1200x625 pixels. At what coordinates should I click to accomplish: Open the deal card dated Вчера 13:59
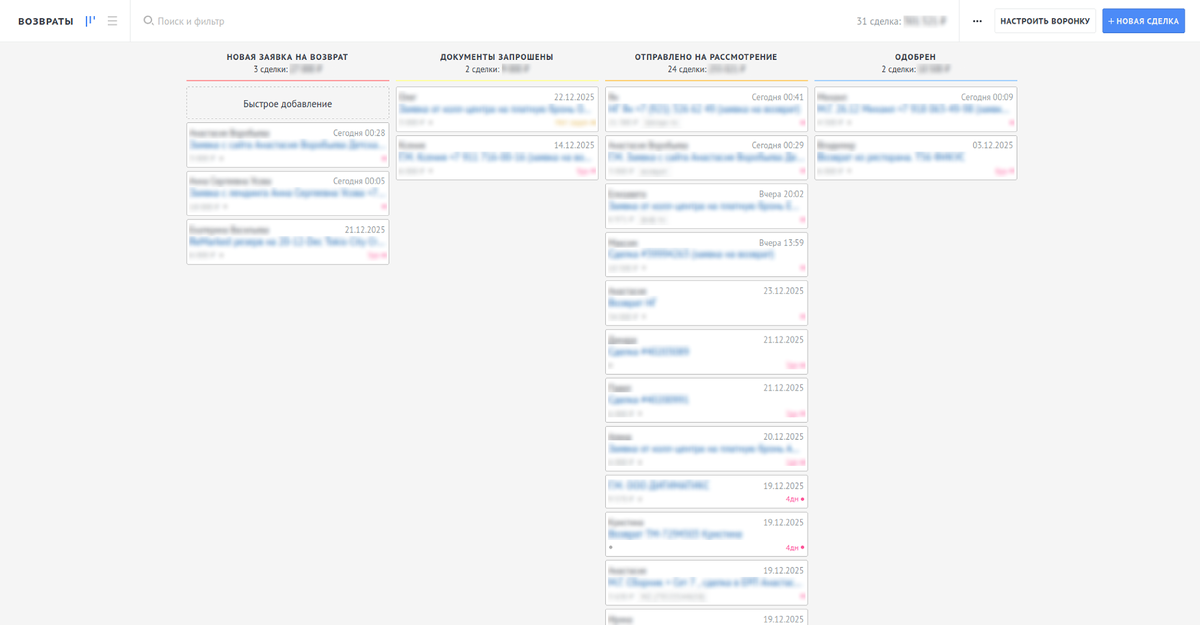(706, 255)
